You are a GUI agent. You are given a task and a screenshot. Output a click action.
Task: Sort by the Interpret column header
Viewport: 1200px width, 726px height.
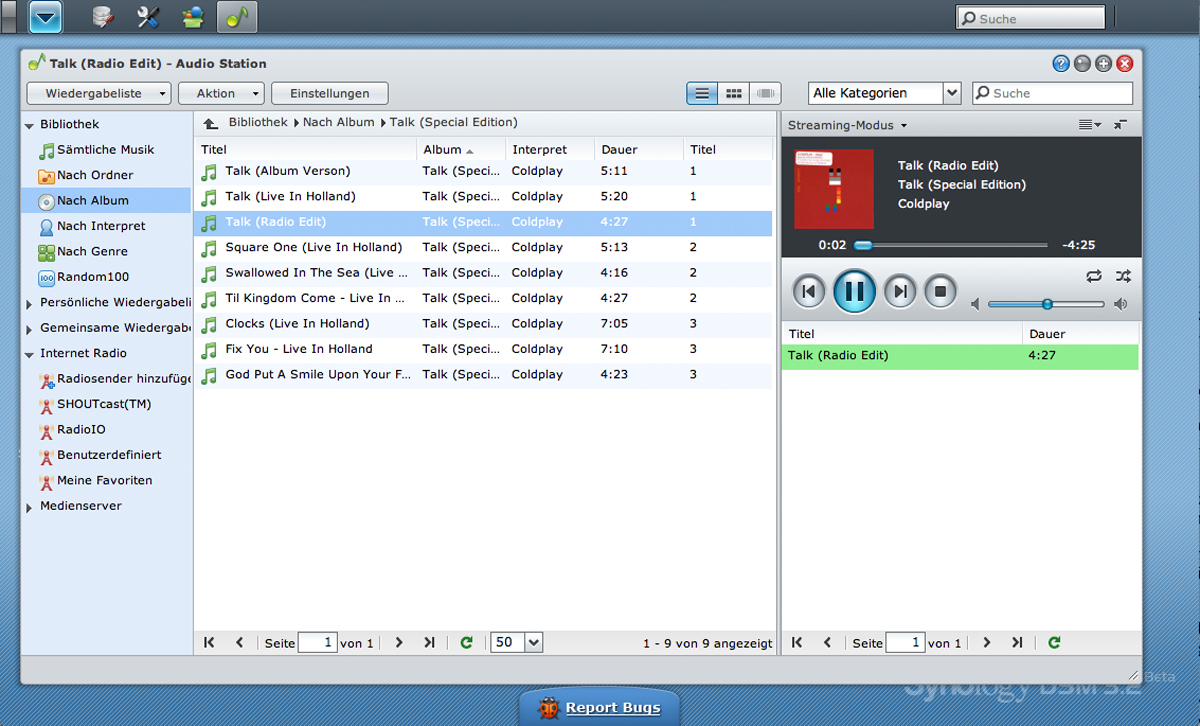[550, 149]
